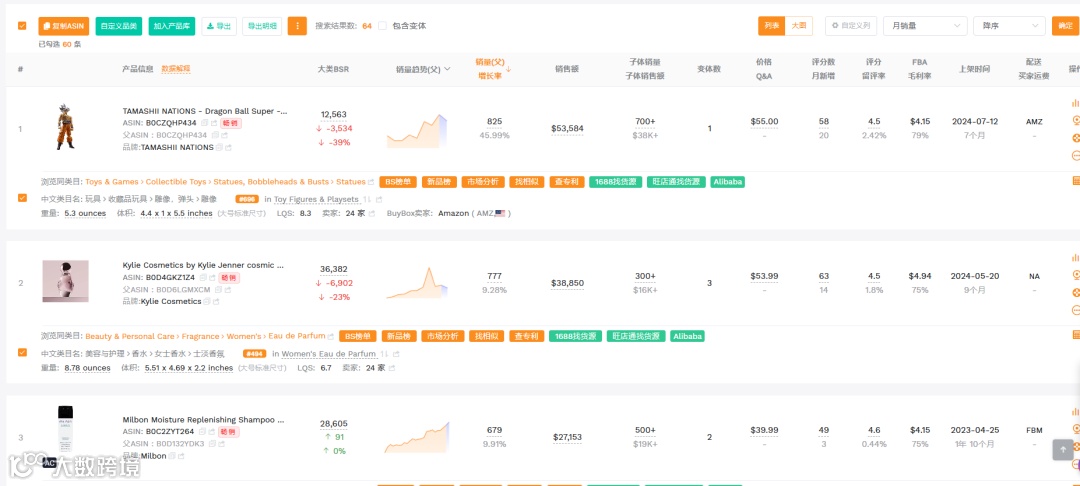
Task: Copy parent ASIN B0D6LGMXCM using its copy icon
Action: [216, 290]
